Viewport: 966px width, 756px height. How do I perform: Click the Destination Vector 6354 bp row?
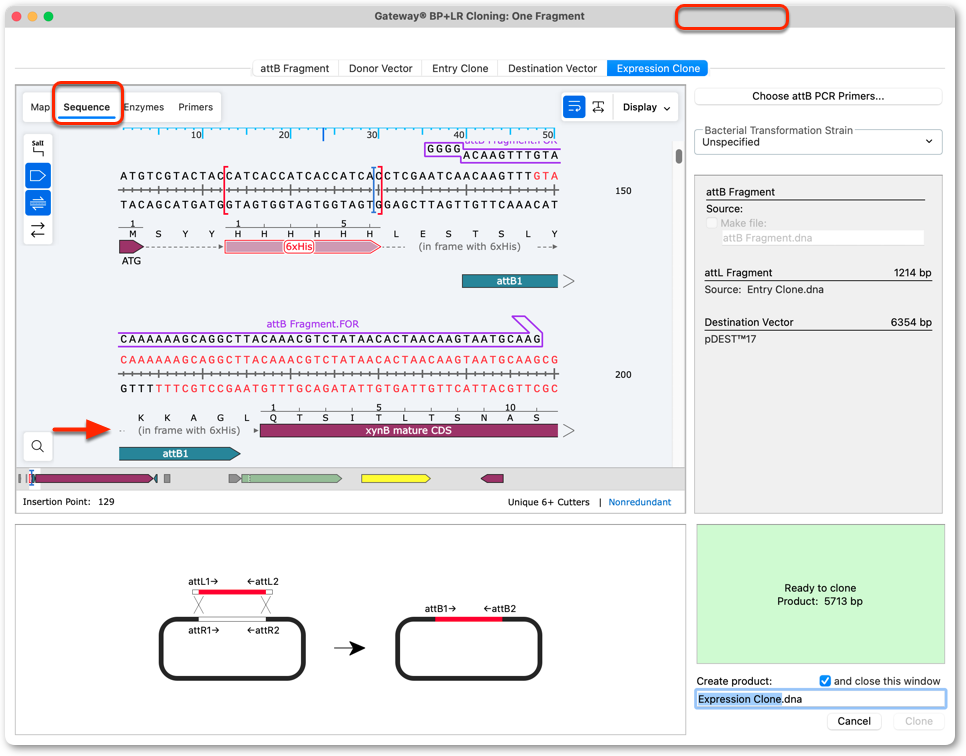pos(818,322)
